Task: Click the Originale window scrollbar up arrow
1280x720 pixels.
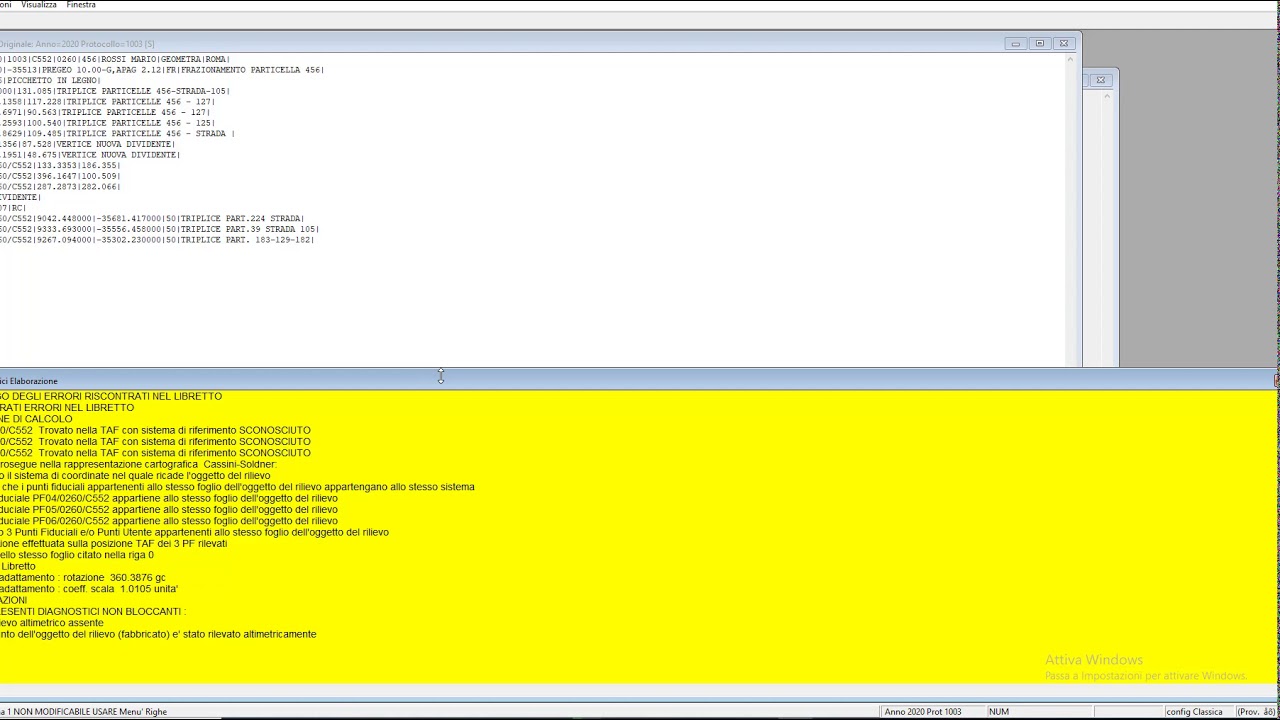Action: (1070, 59)
